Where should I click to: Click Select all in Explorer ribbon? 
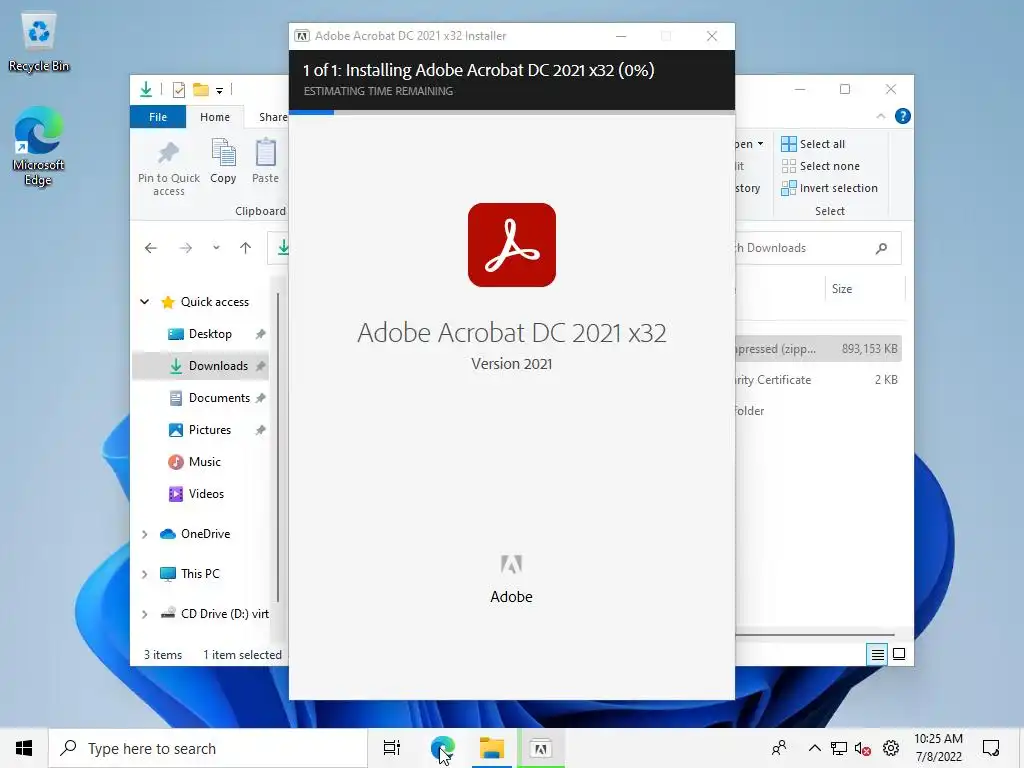[x=813, y=144]
